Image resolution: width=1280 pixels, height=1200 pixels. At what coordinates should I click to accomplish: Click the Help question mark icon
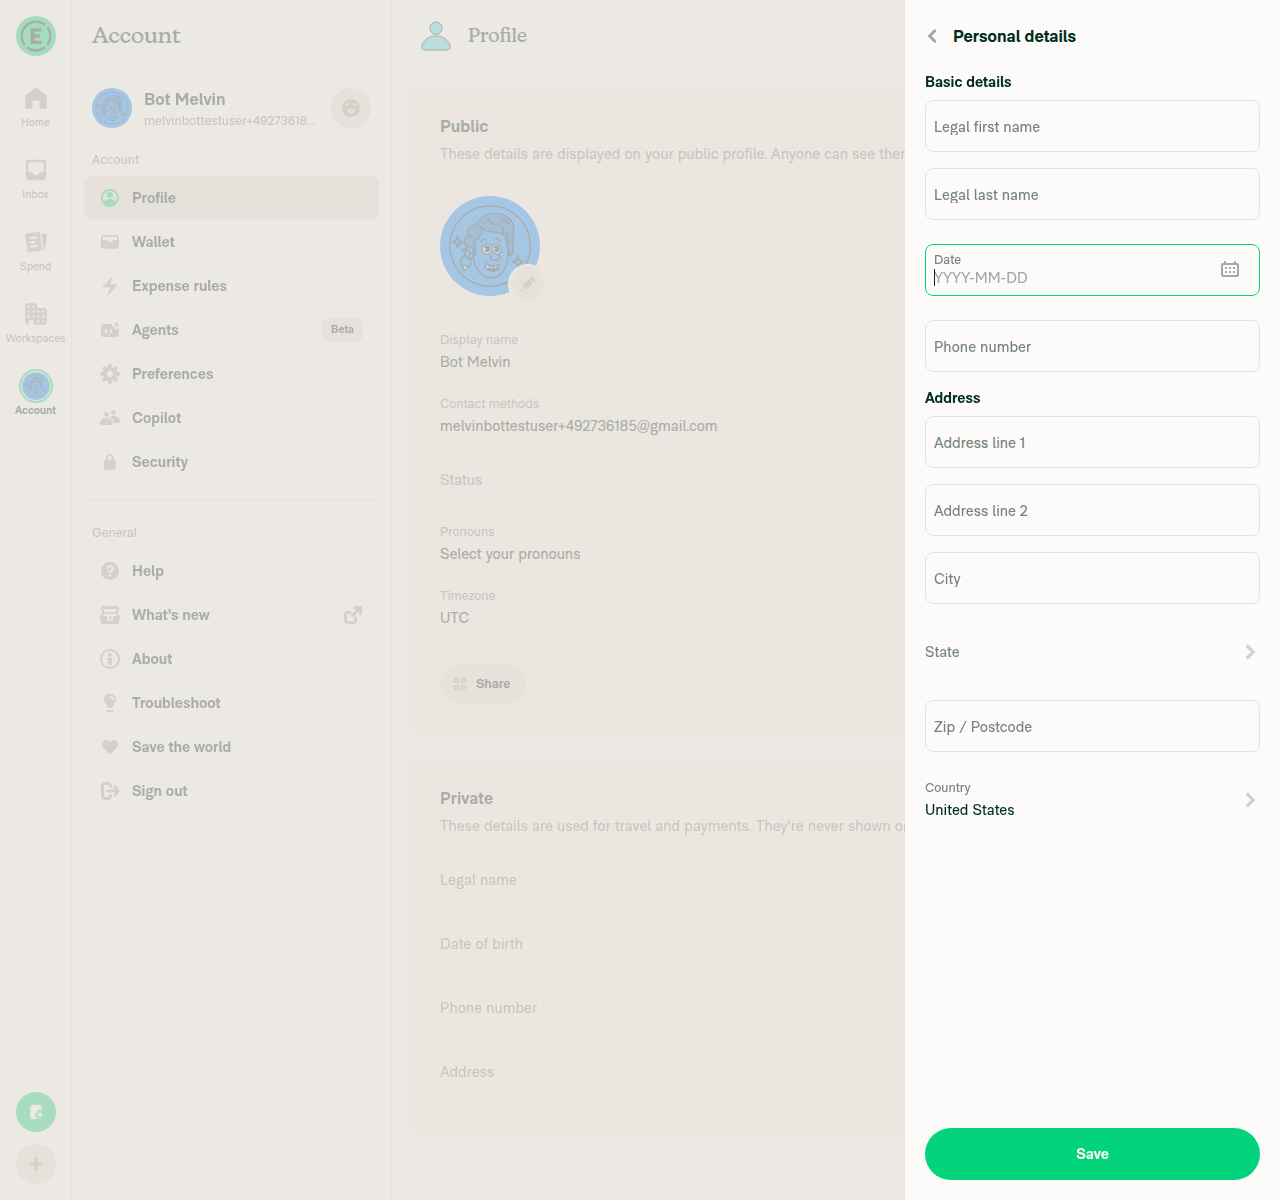tap(110, 571)
